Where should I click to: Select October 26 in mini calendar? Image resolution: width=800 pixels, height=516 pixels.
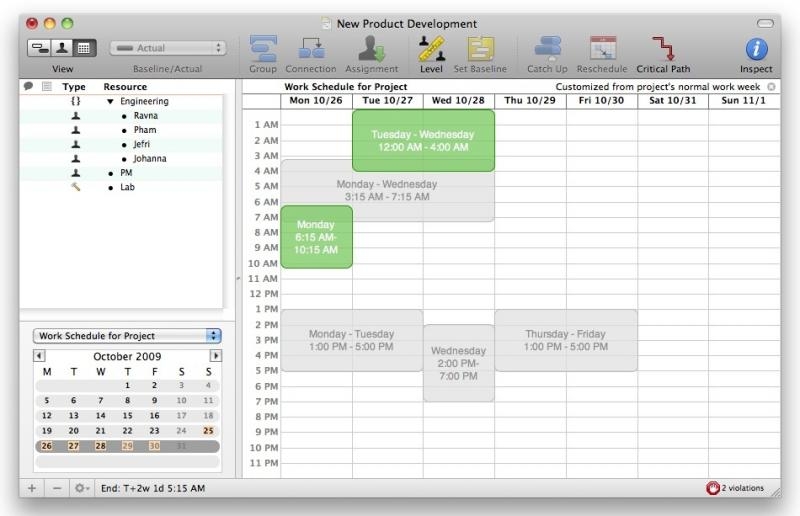(46, 446)
